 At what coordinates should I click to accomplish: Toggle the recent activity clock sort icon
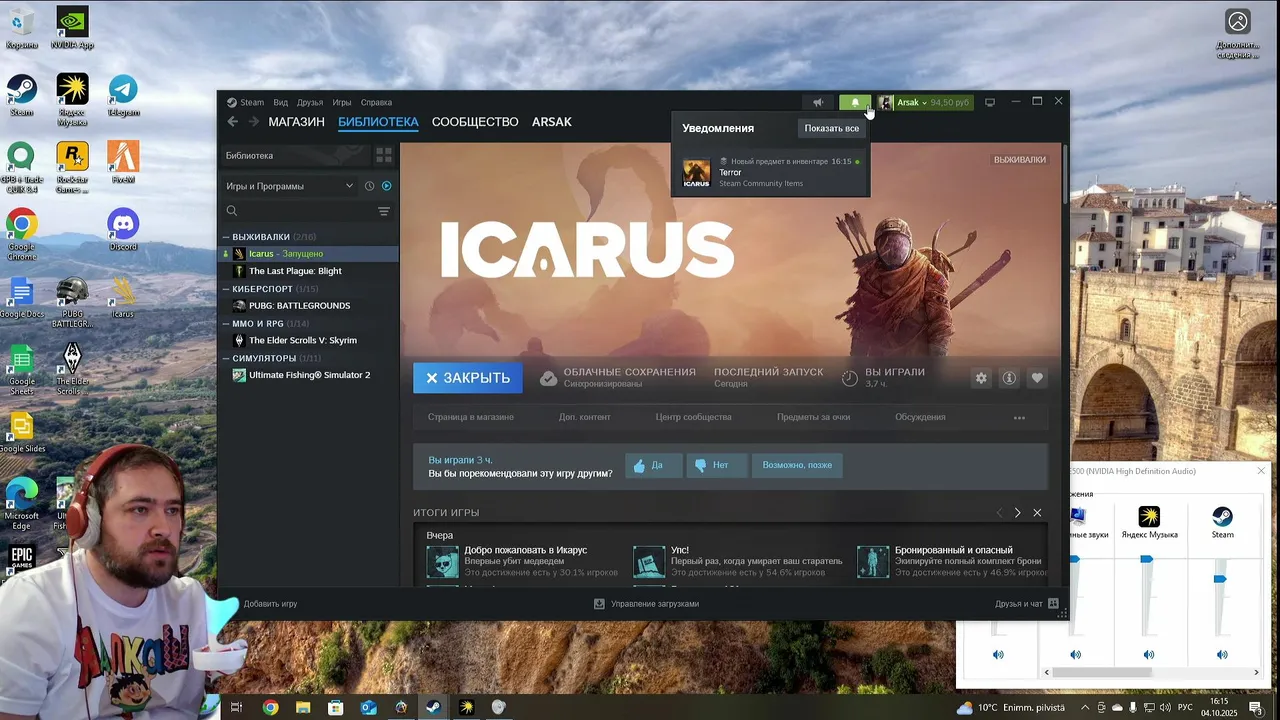(x=370, y=186)
